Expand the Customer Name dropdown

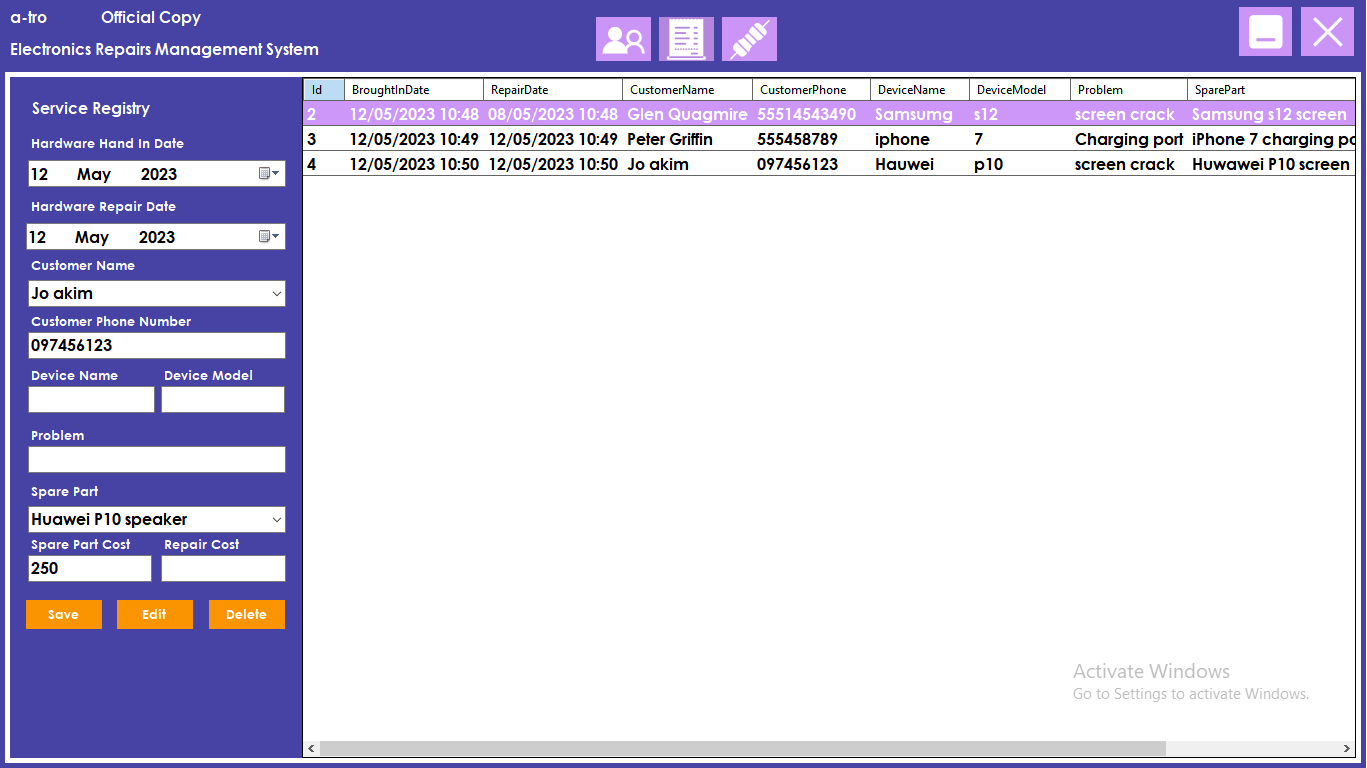(x=277, y=294)
